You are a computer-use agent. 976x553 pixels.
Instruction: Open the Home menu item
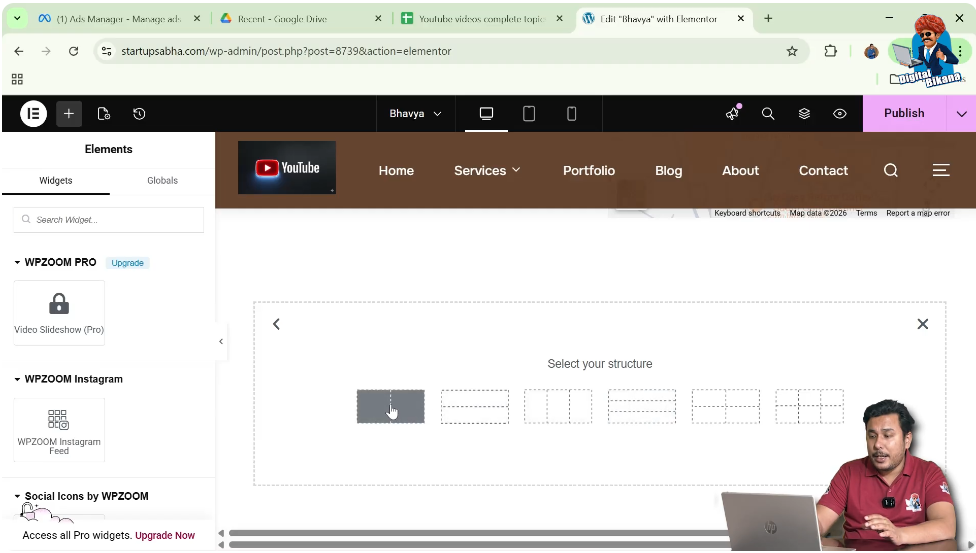[x=396, y=171]
